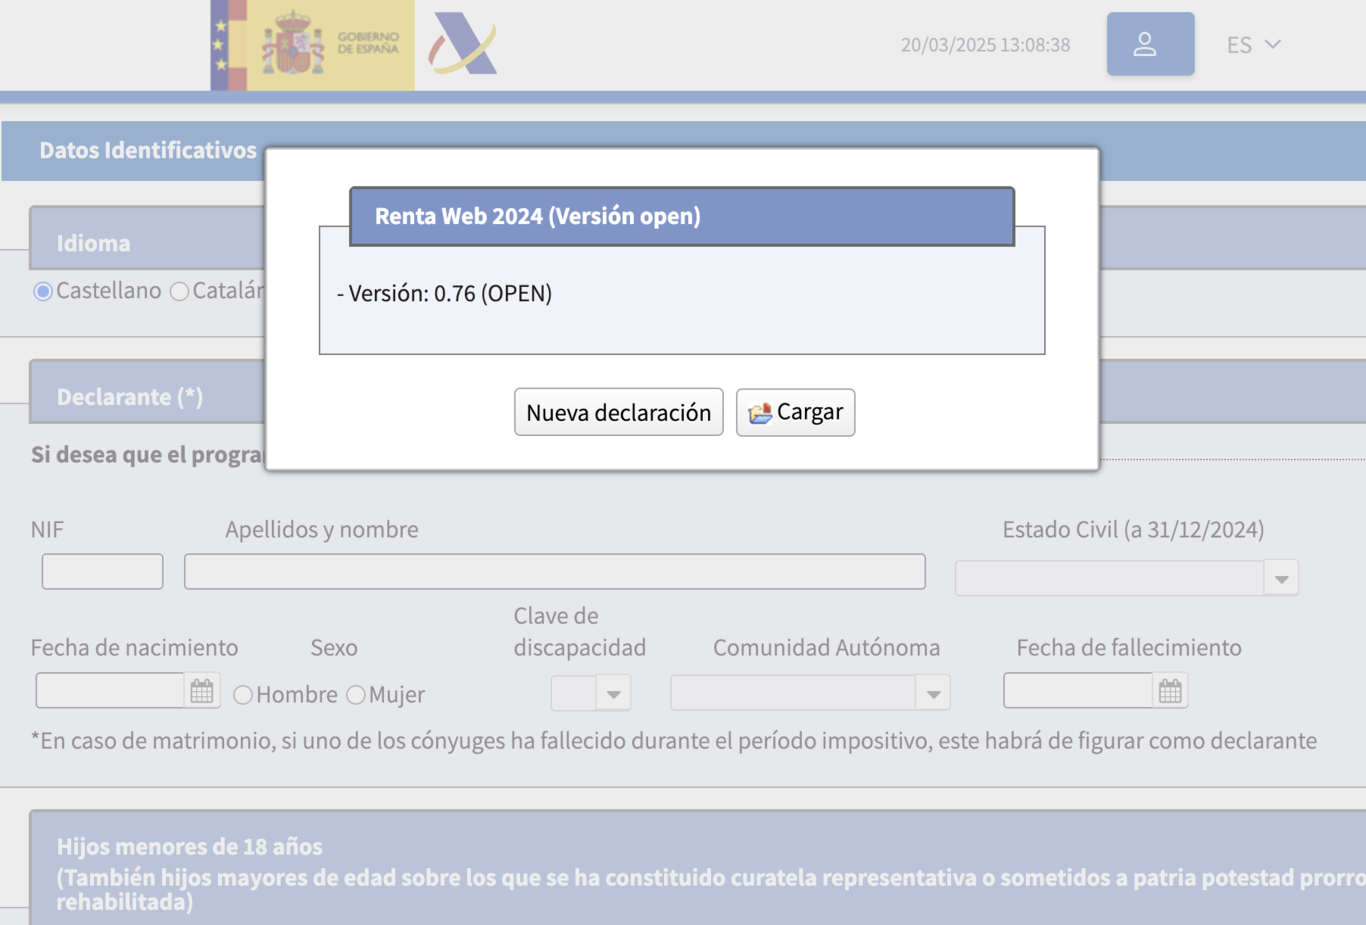Click the Idioma section header

pyautogui.click(x=93, y=243)
